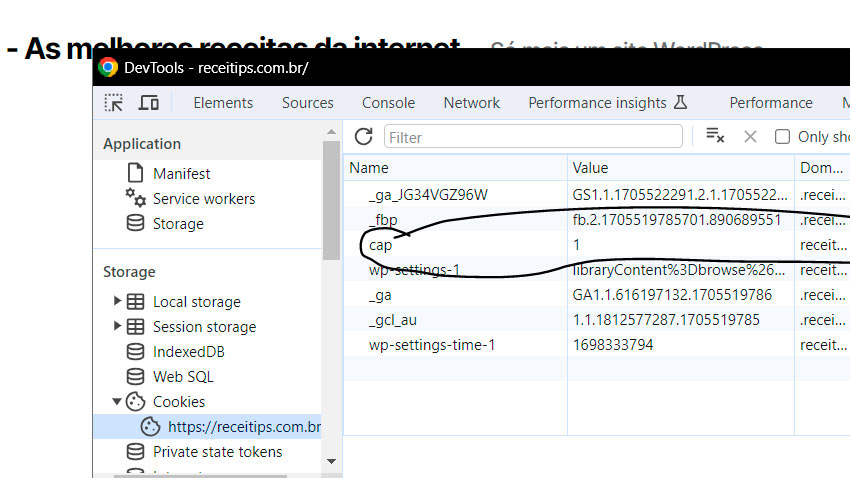Click the Session storage grid icon
Image resolution: width=850 pixels, height=478 pixels.
pos(135,326)
